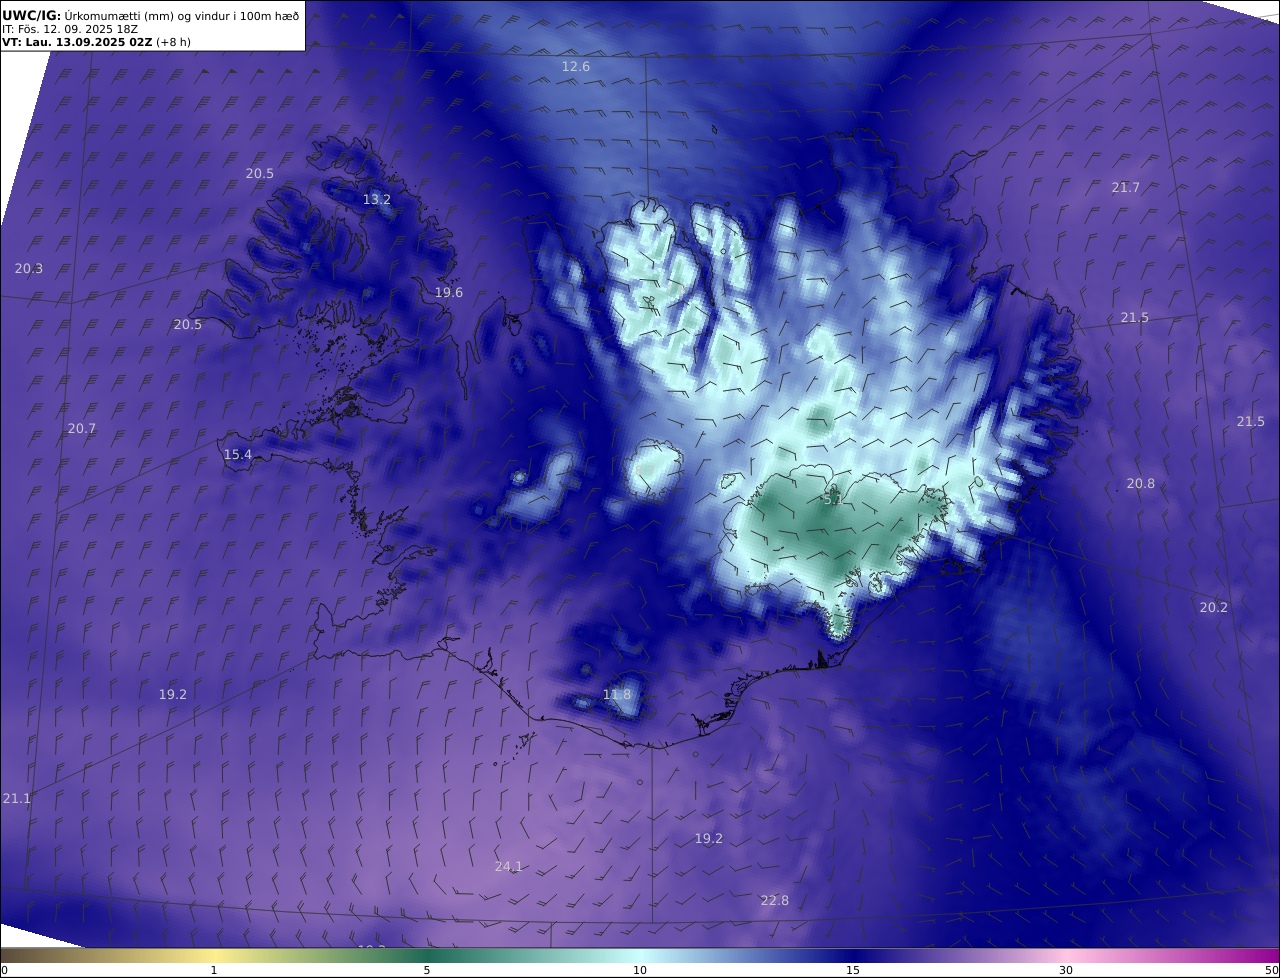Viewport: 1280px width, 978px height.
Task: Click the VT: Lau. 13.09.2025 02Z line
Action: pos(77,42)
